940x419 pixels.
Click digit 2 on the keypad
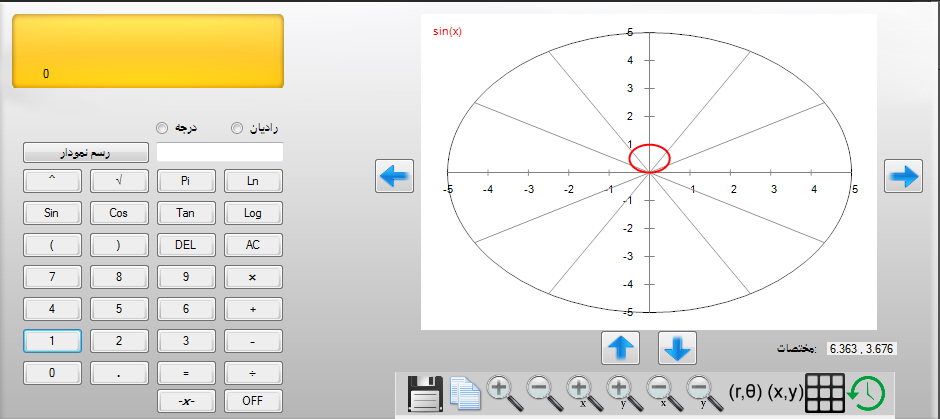[119, 340]
